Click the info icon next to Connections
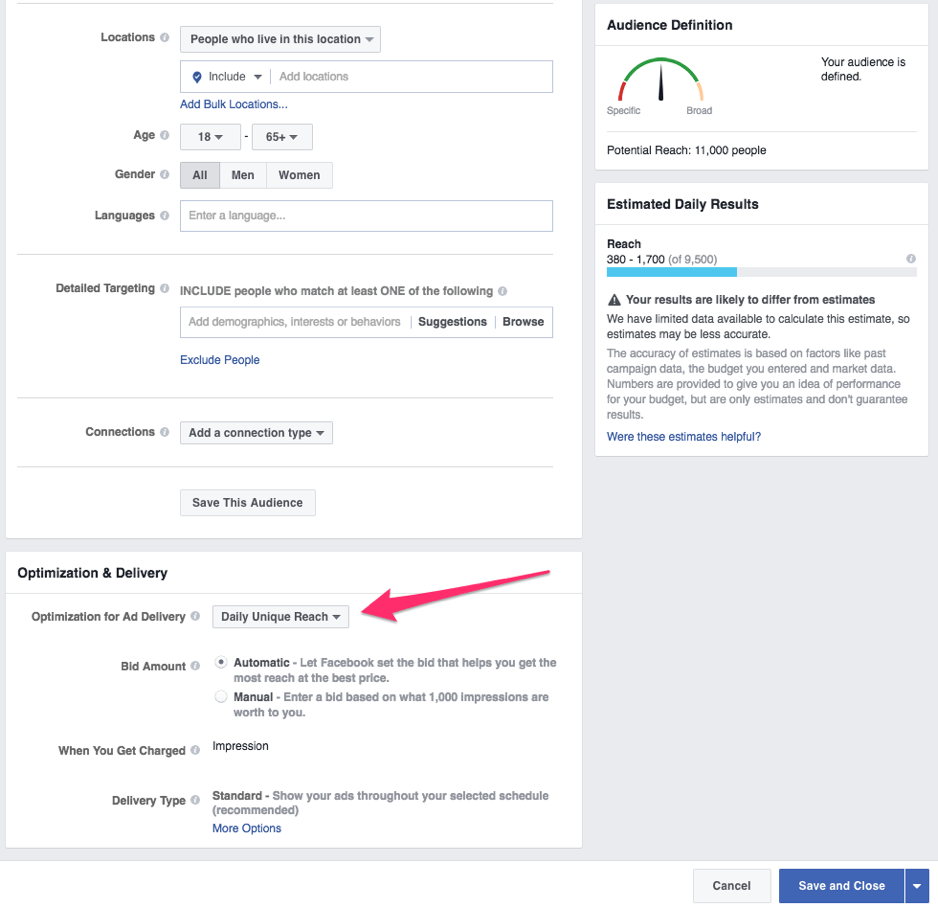The width and height of the screenshot is (938, 908). (x=165, y=432)
